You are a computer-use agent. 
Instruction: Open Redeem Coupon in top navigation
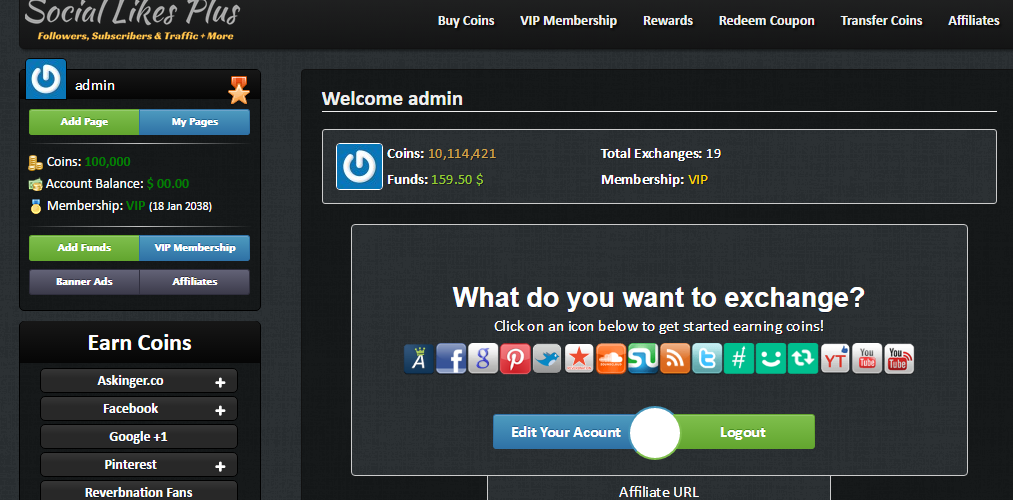point(767,21)
